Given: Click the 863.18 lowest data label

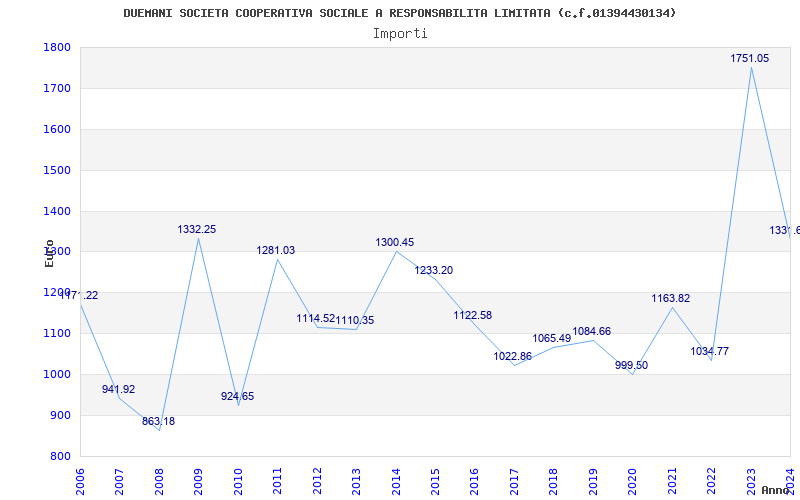Looking at the screenshot, I should 158,422.
